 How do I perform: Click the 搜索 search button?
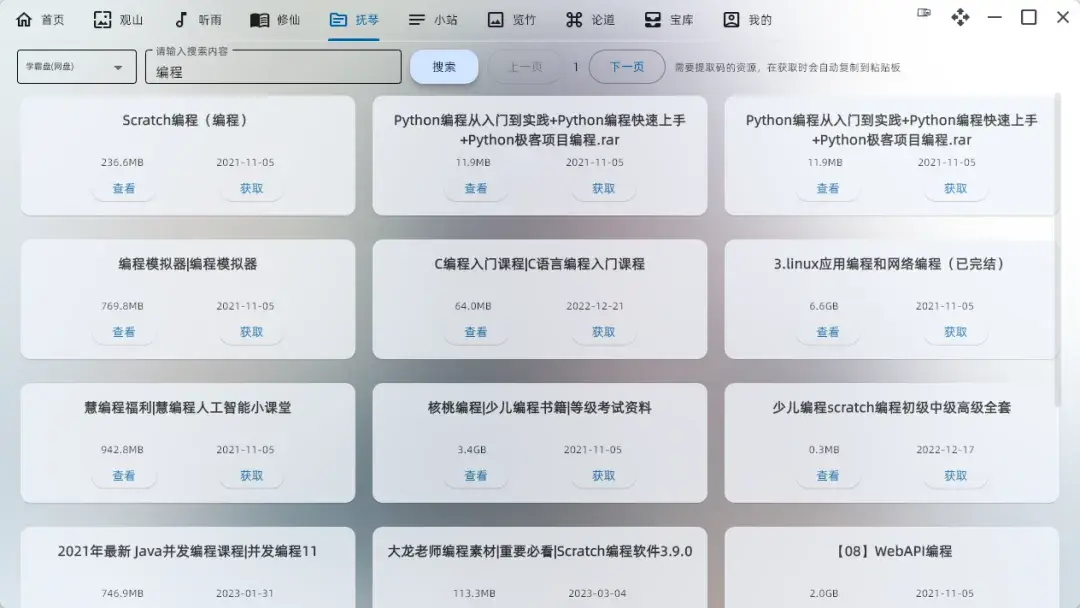coord(444,66)
